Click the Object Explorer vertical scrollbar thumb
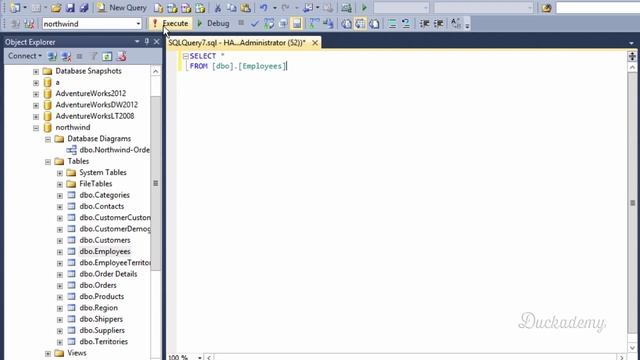Image resolution: width=640 pixels, height=360 pixels. [156, 183]
